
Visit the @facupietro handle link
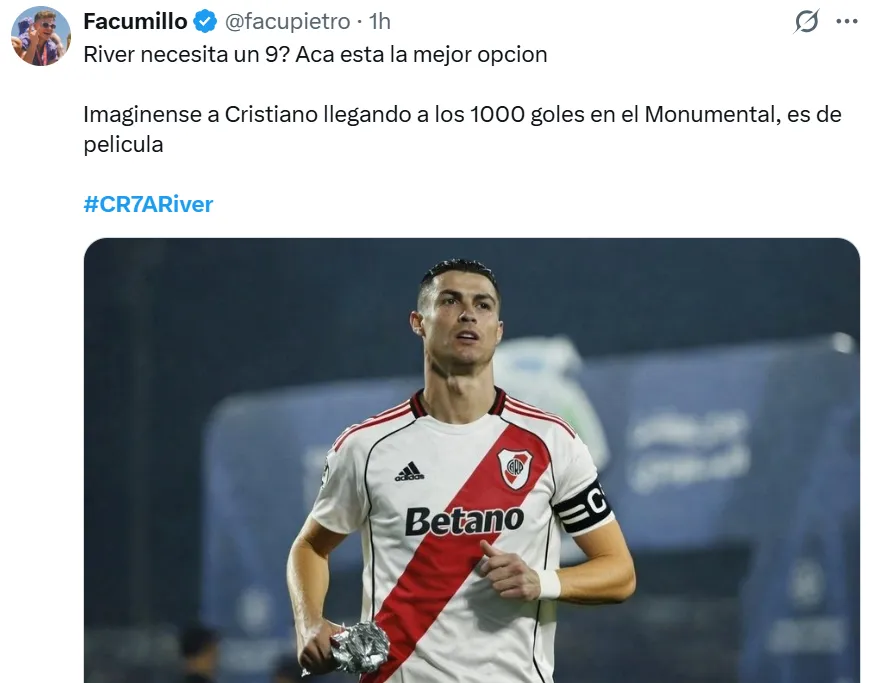(287, 22)
